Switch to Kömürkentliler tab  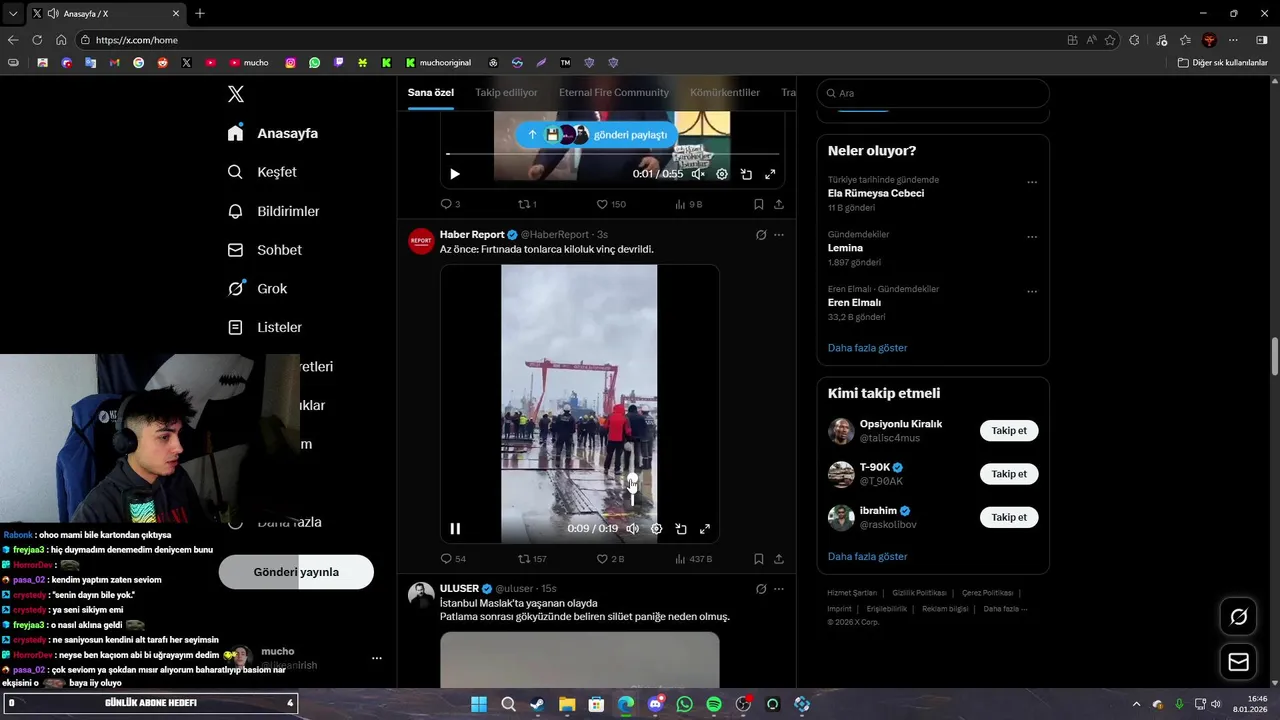click(x=725, y=92)
